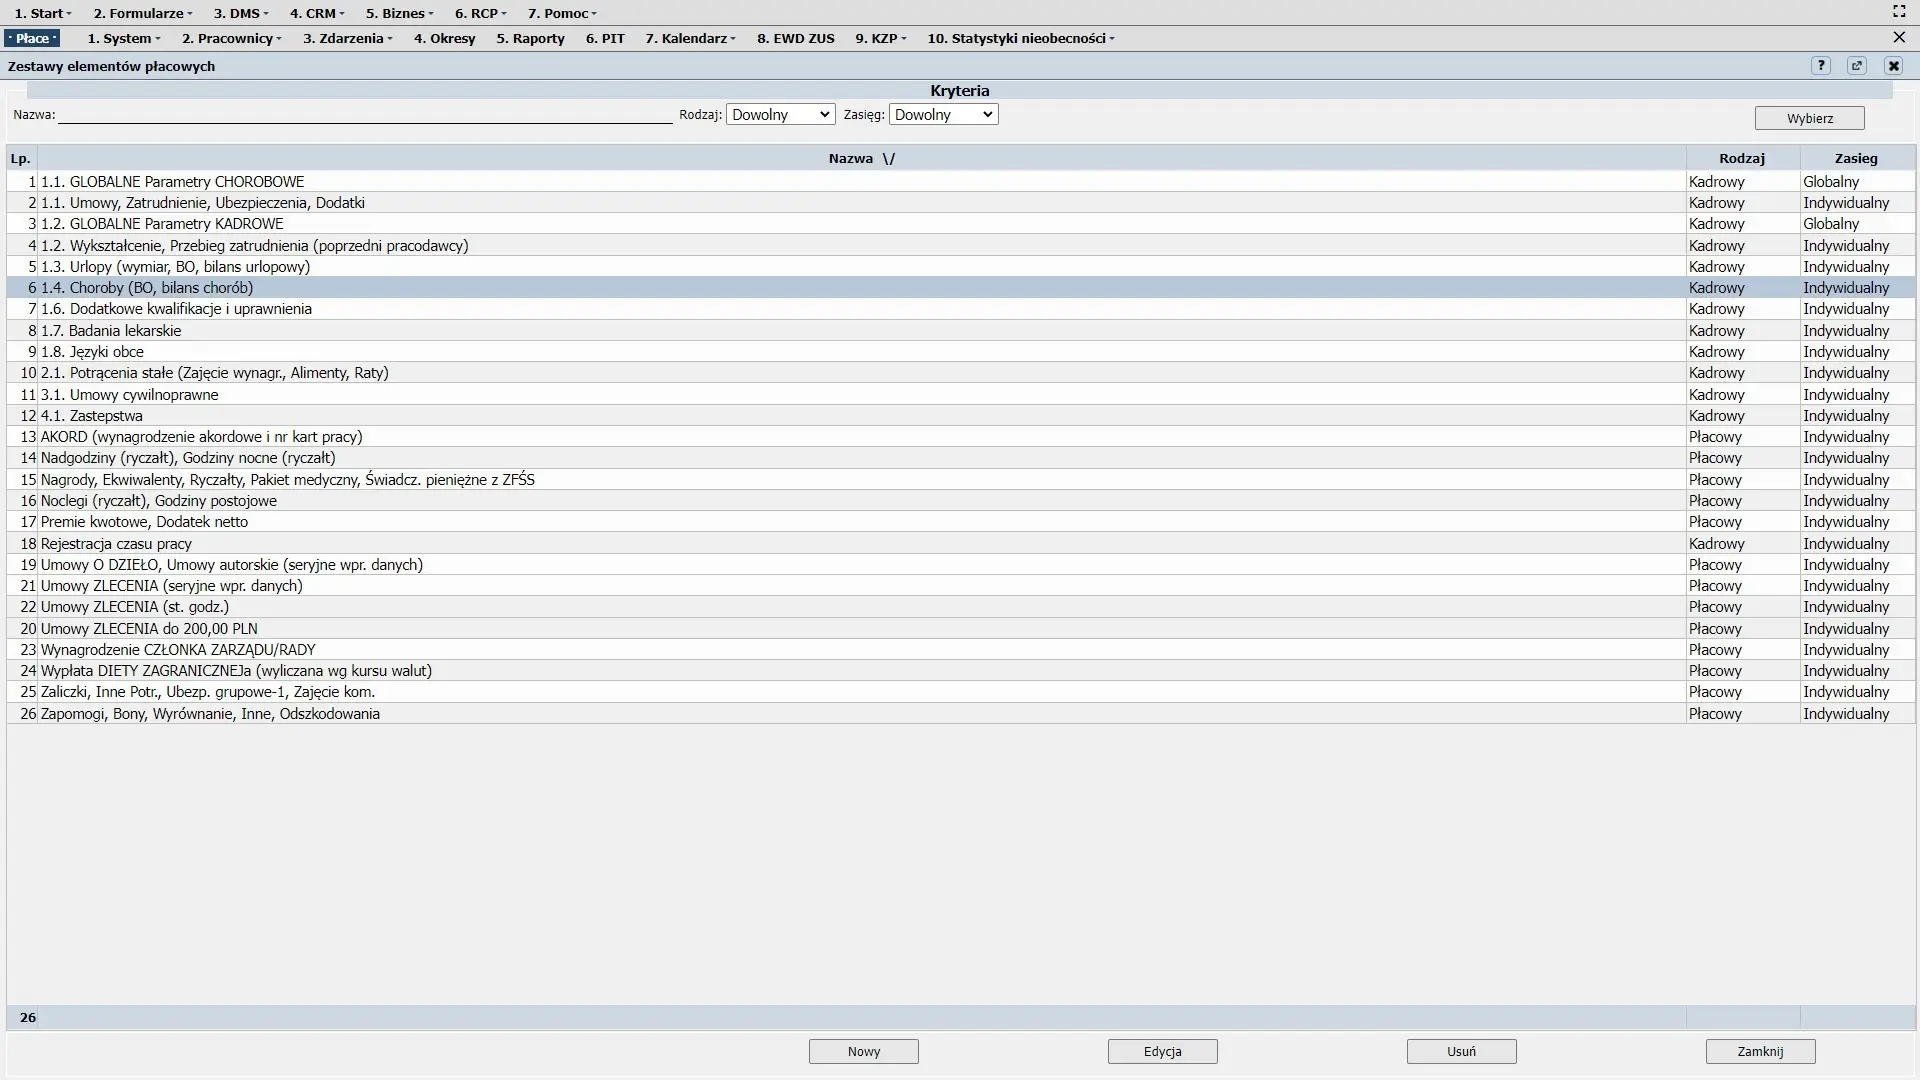Click the Nowy button
Image resolution: width=1920 pixels, height=1080 pixels.
[863, 1051]
